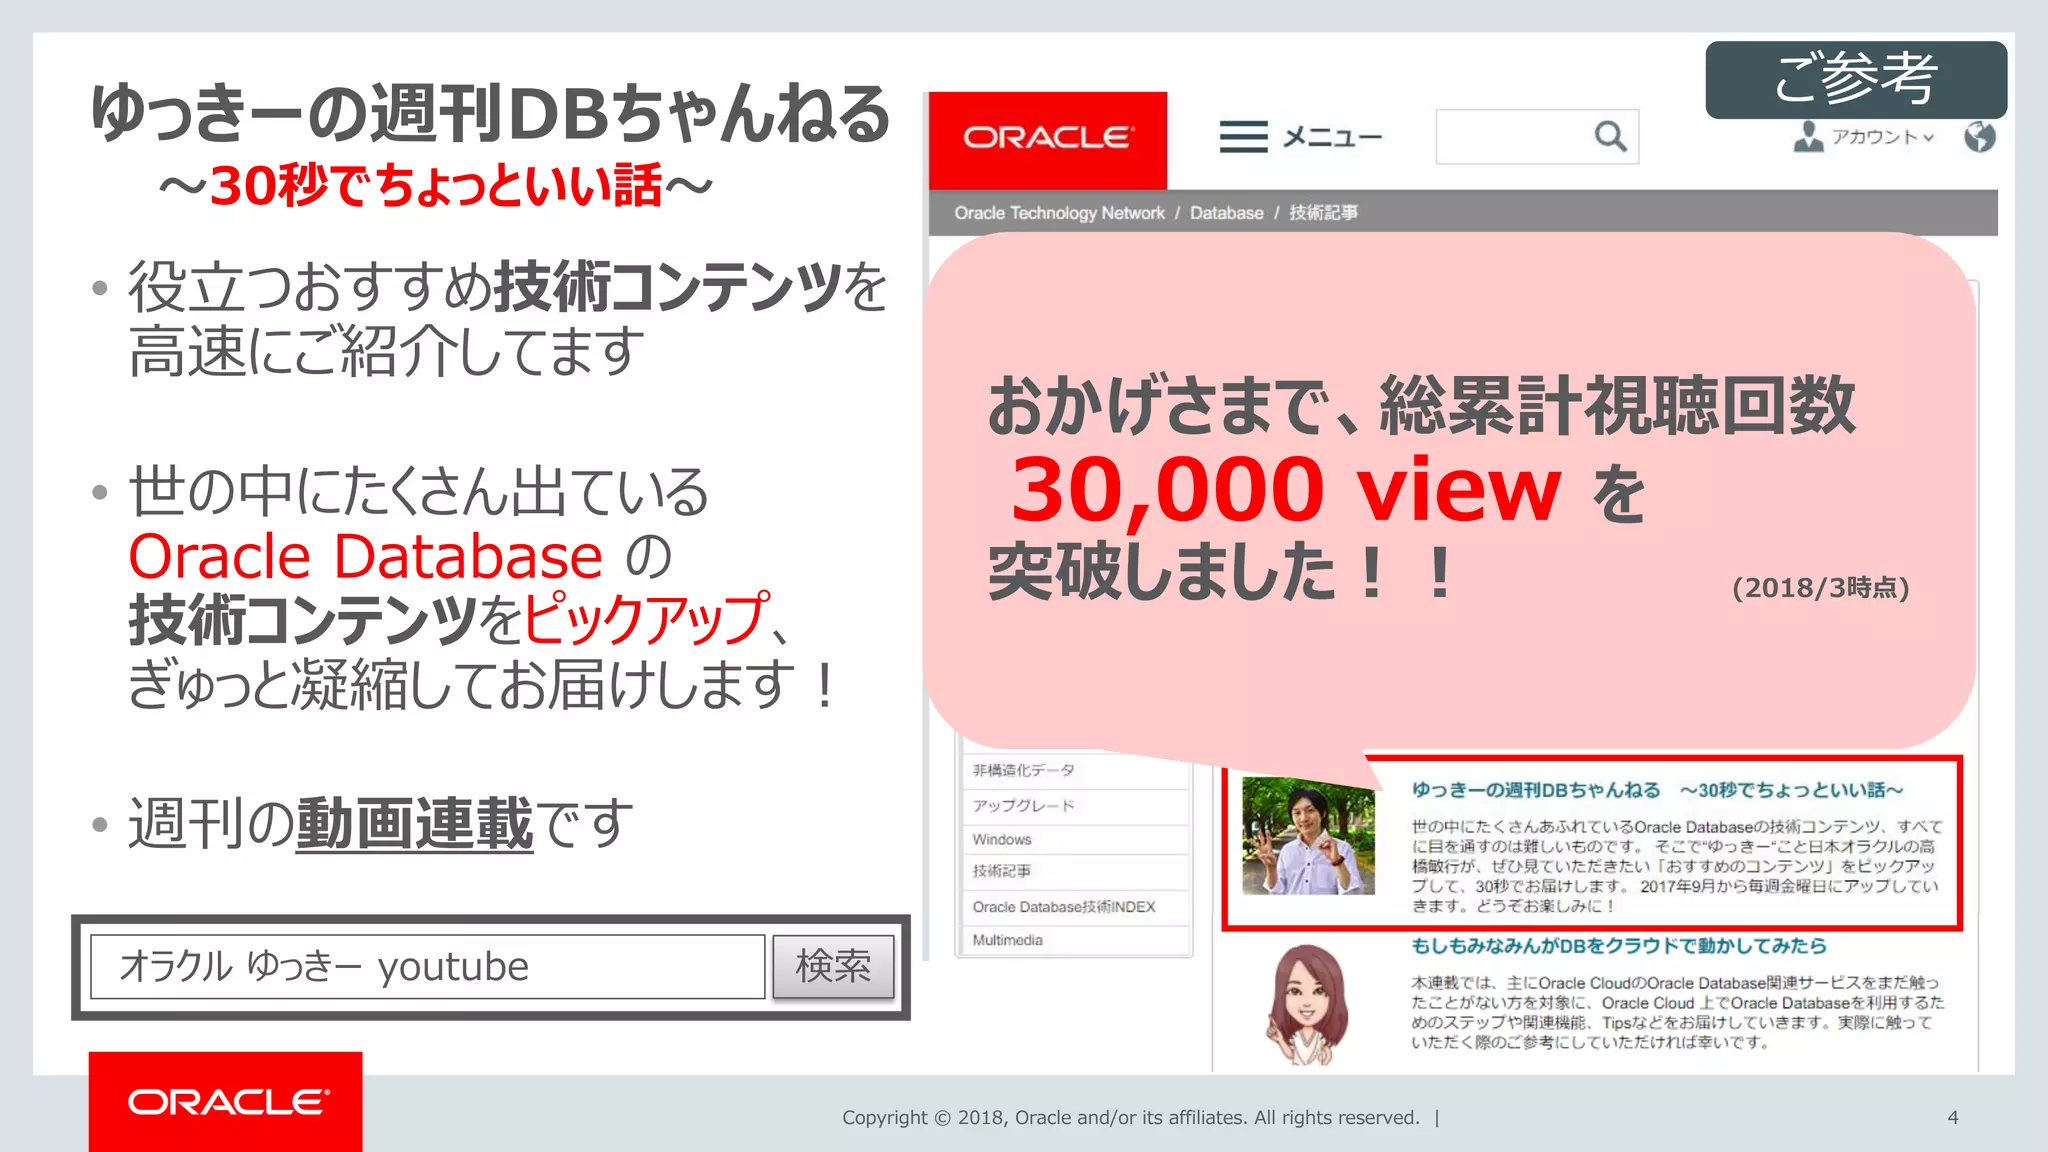Open the アカウント account dropdown
This screenshot has width=2048, height=1152.
(1864, 137)
